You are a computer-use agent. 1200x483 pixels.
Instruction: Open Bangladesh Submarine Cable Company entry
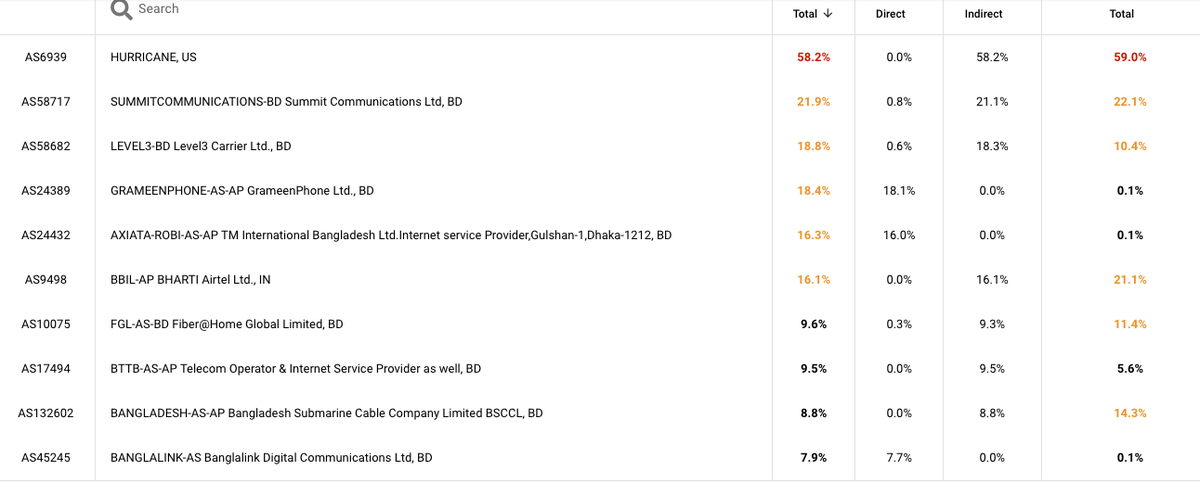[x=326, y=413]
